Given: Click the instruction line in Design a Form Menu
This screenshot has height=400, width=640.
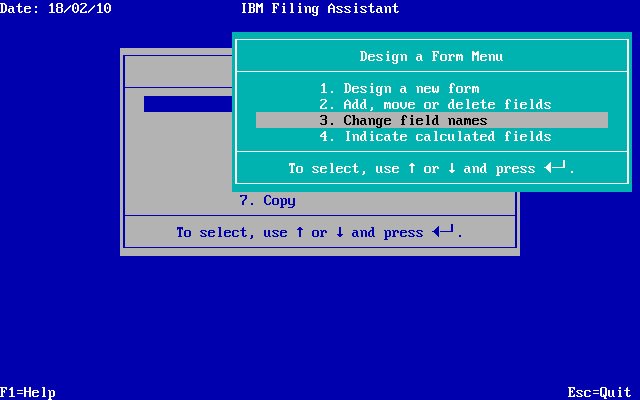Looking at the screenshot, I should point(431,168).
